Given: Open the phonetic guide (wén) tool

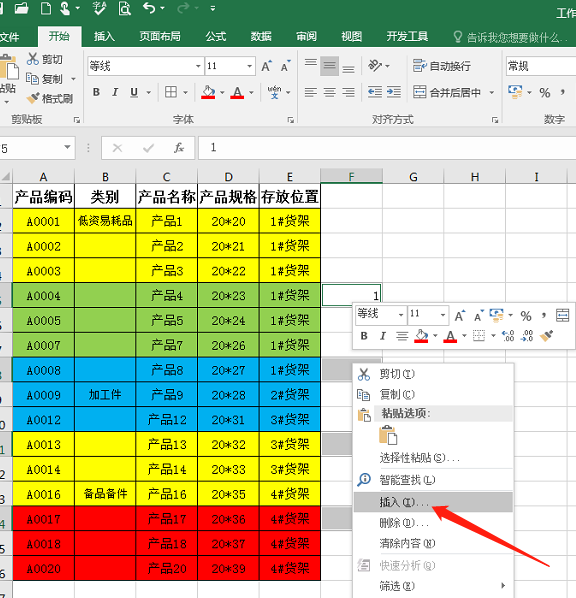Looking at the screenshot, I should click(x=274, y=92).
